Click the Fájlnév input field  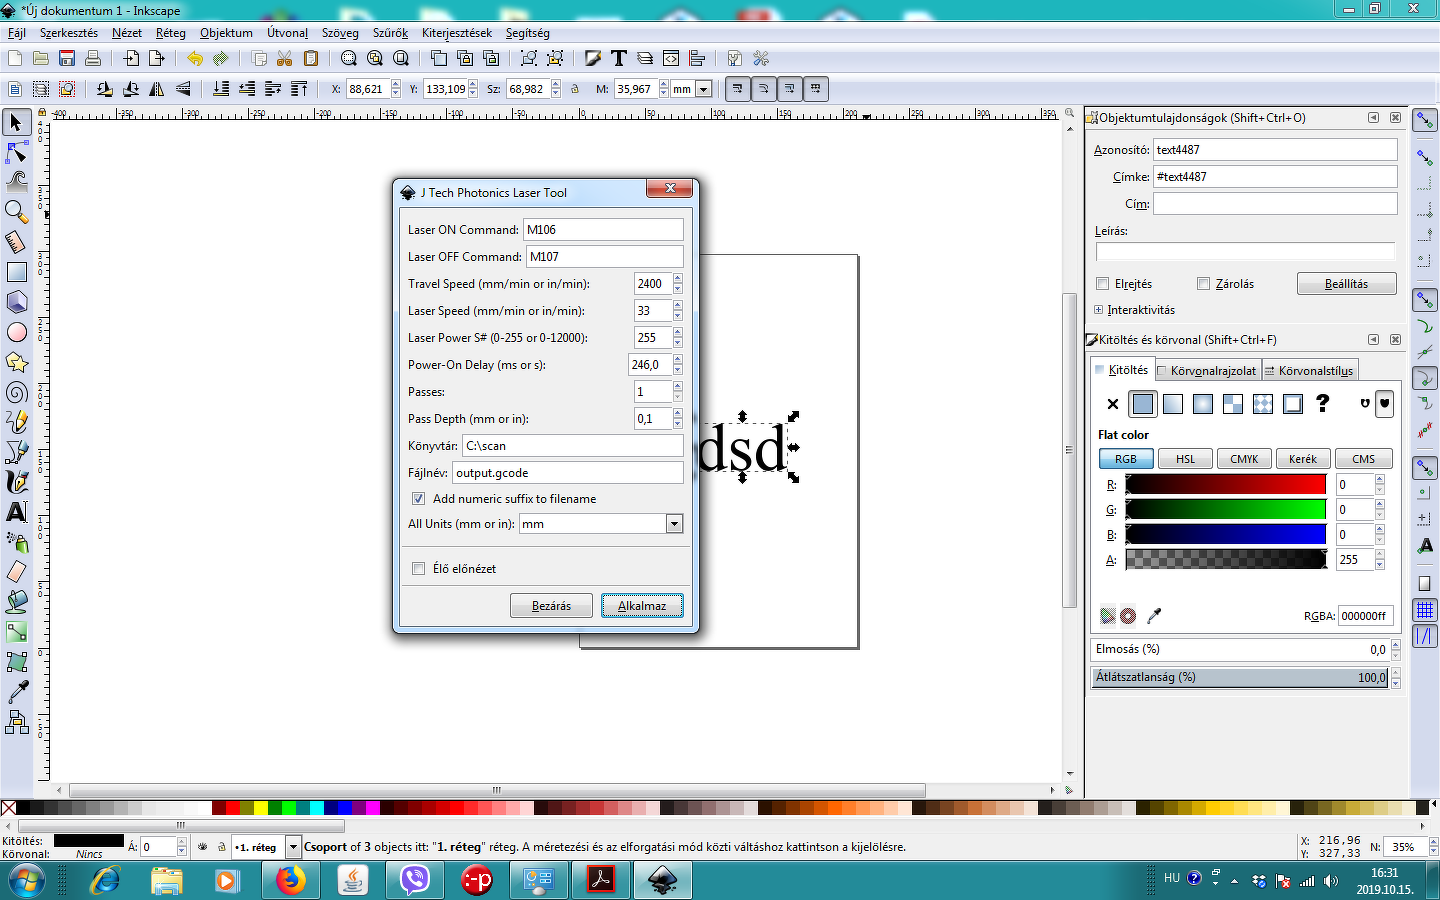click(x=568, y=473)
